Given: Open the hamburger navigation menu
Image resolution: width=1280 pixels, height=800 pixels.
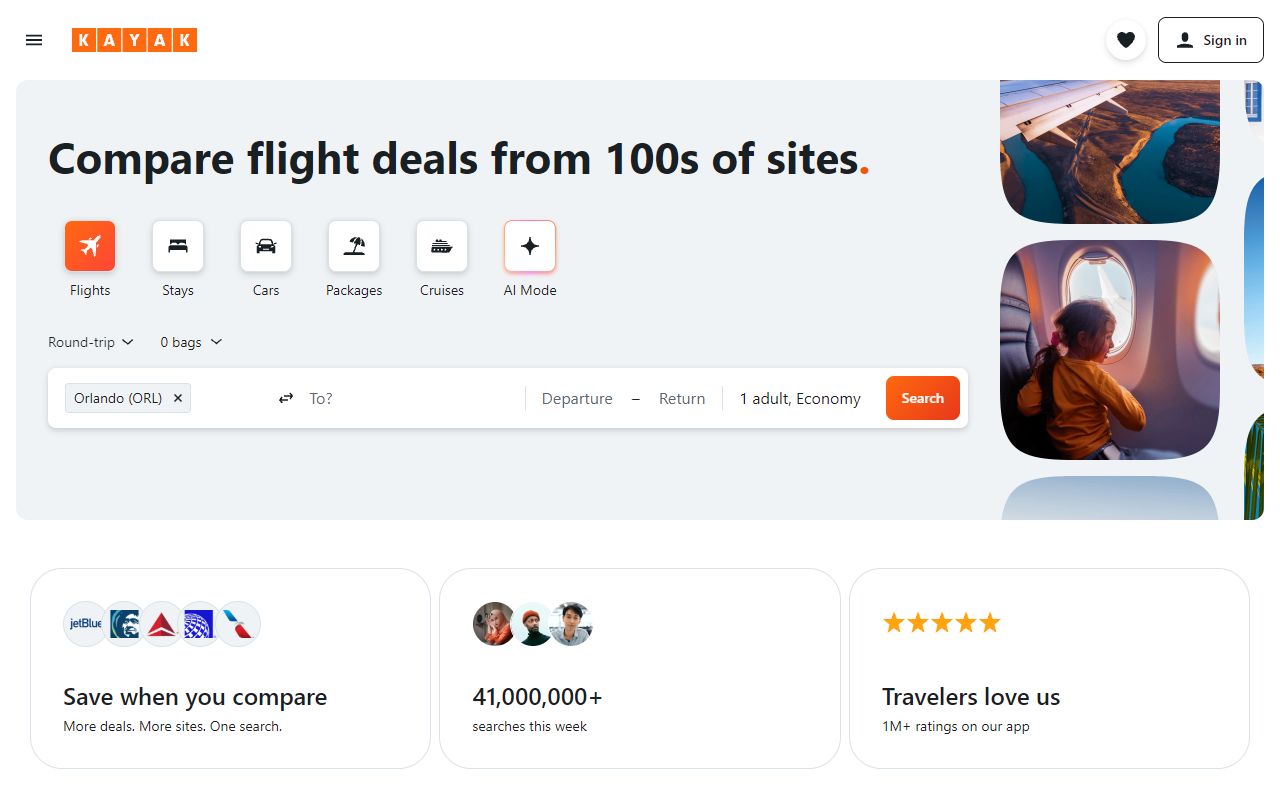Looking at the screenshot, I should coord(34,40).
